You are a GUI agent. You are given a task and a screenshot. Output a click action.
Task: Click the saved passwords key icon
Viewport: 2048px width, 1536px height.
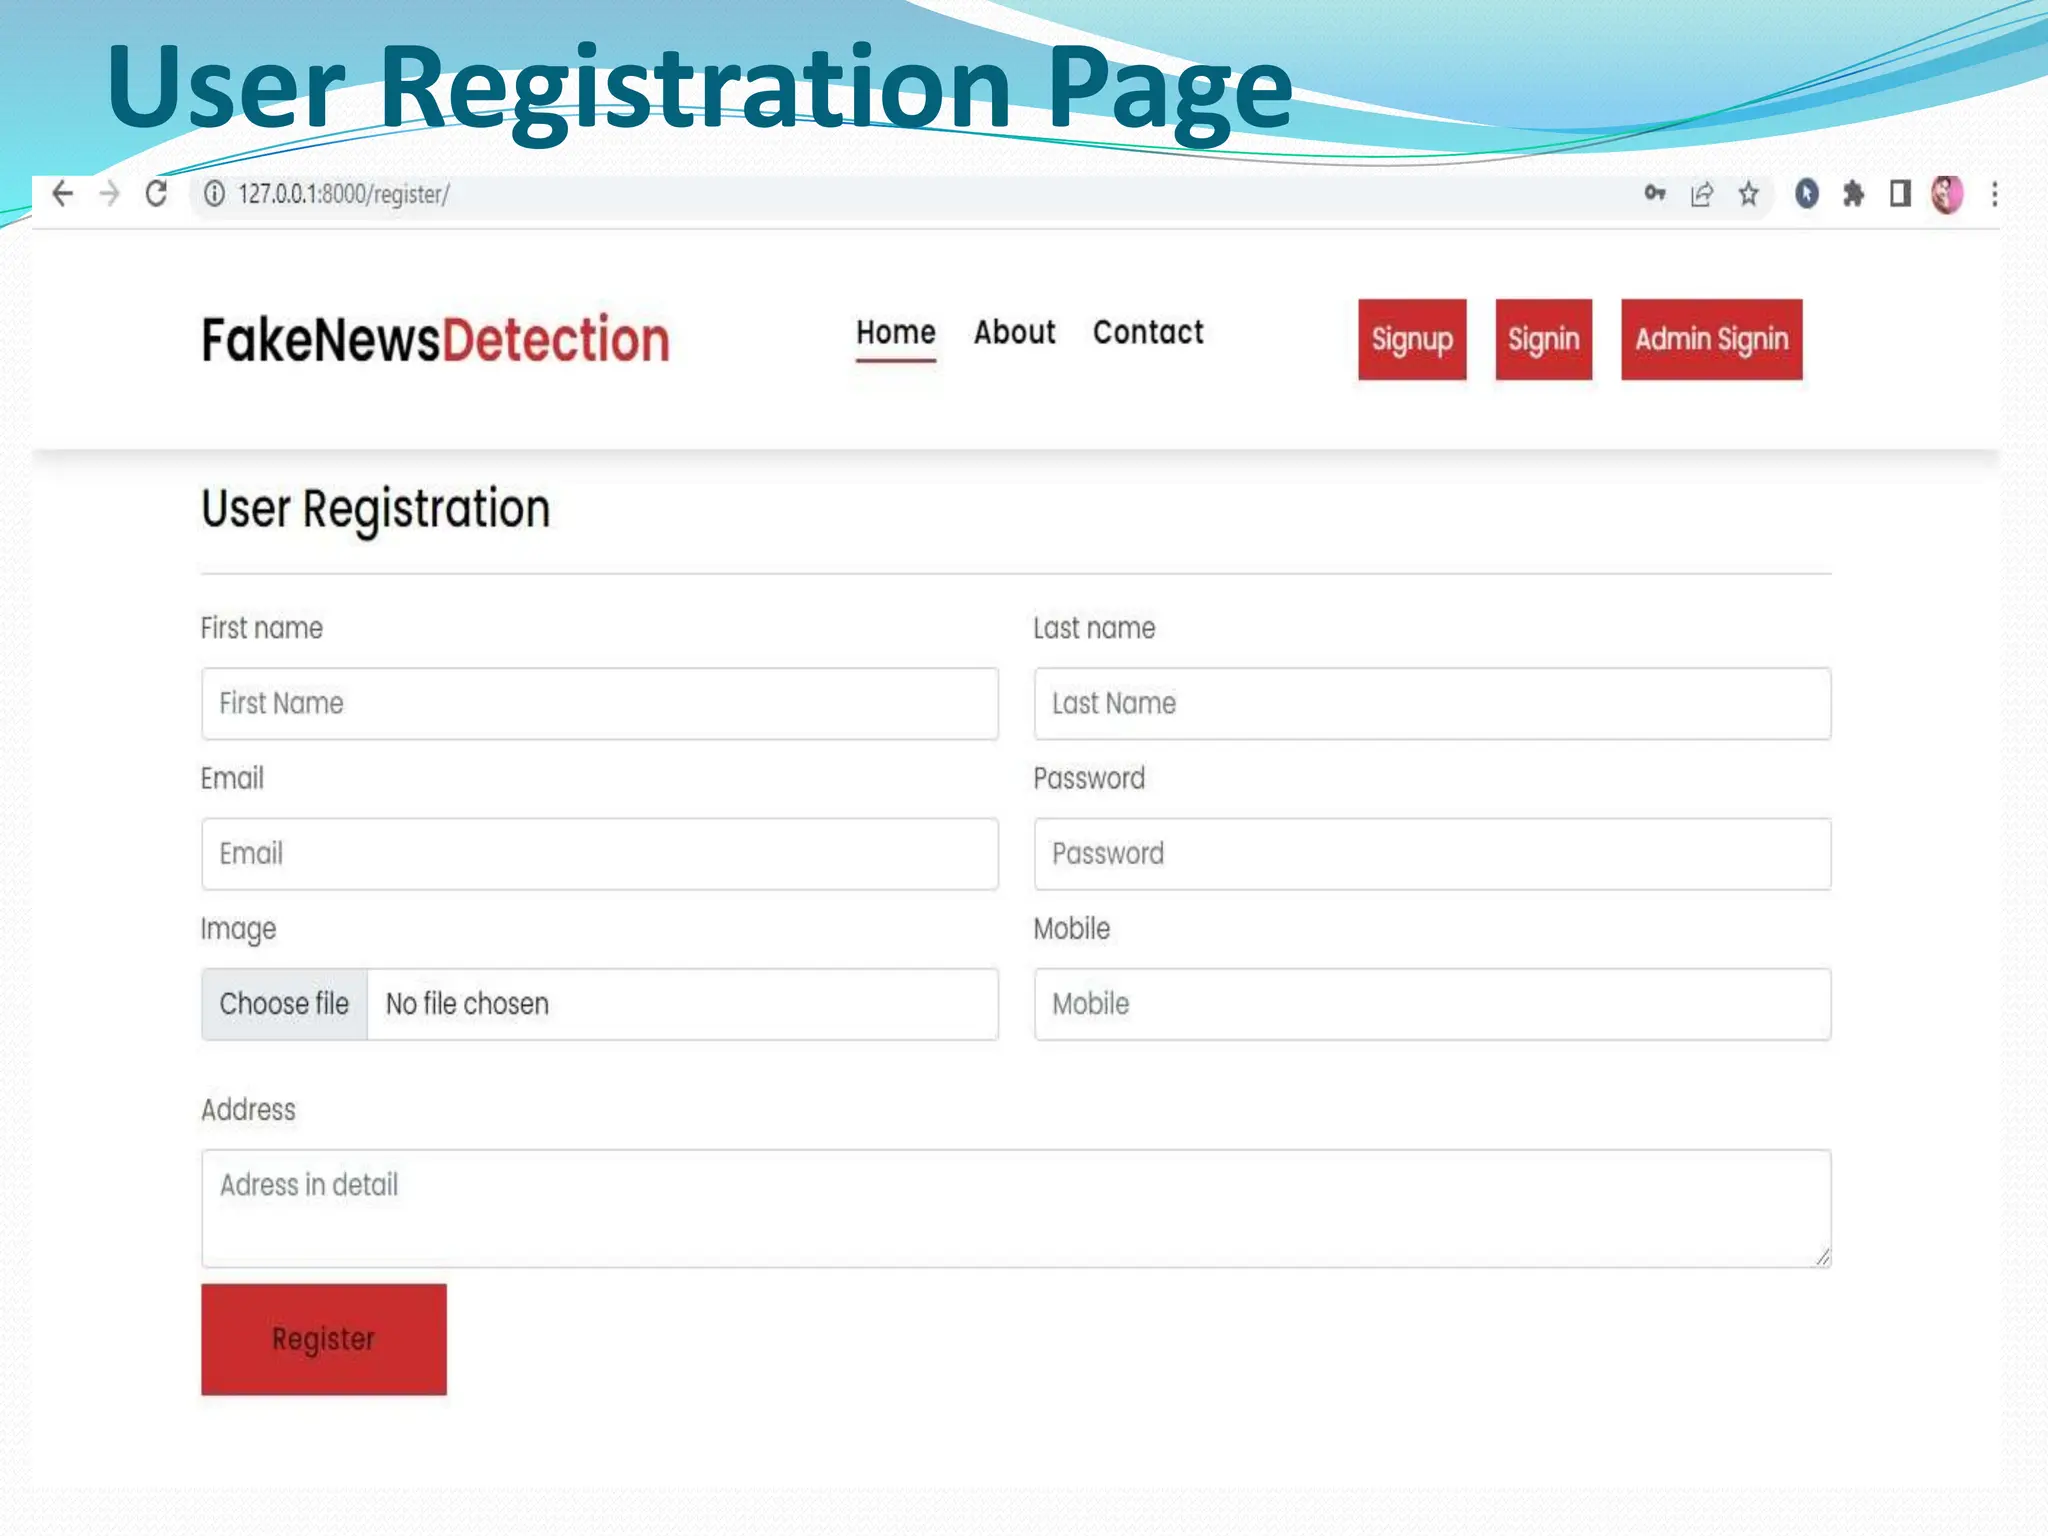click(1655, 193)
